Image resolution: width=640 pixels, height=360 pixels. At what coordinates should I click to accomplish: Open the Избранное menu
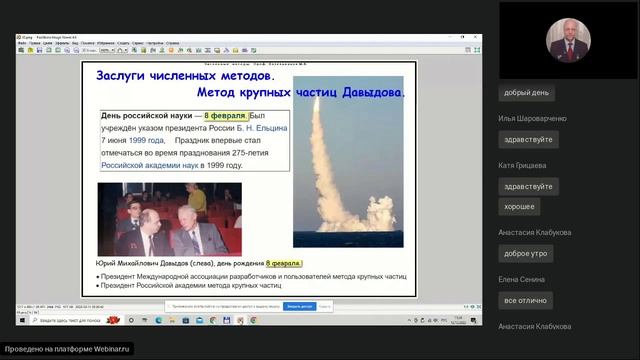(106, 43)
